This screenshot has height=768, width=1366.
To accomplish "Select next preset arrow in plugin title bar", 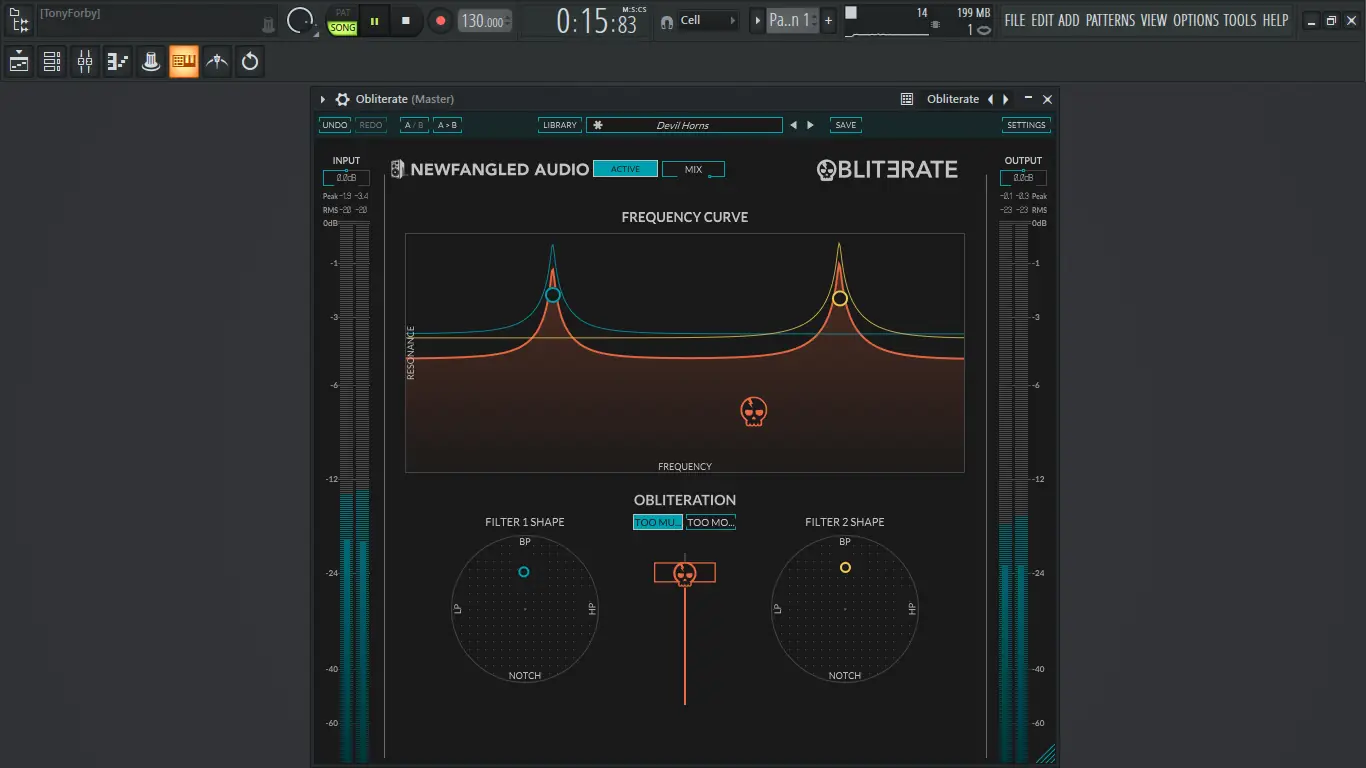I will point(1006,99).
